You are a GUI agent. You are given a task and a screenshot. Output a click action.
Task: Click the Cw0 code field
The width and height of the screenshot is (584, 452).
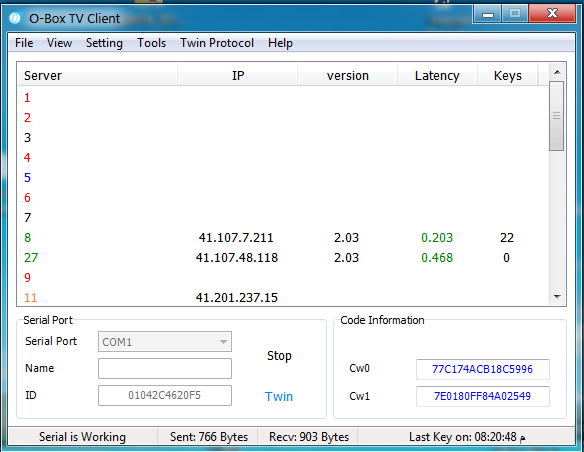pyautogui.click(x=483, y=369)
